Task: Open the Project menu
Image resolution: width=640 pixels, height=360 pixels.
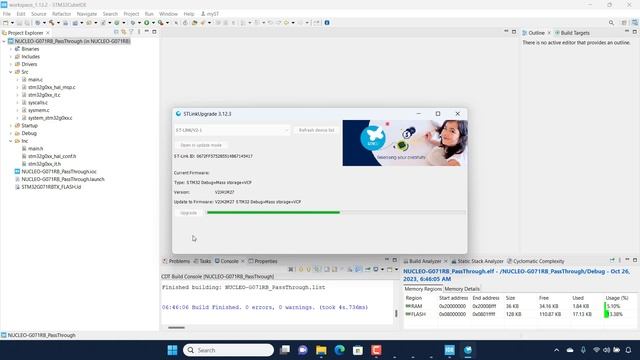Action: point(131,14)
